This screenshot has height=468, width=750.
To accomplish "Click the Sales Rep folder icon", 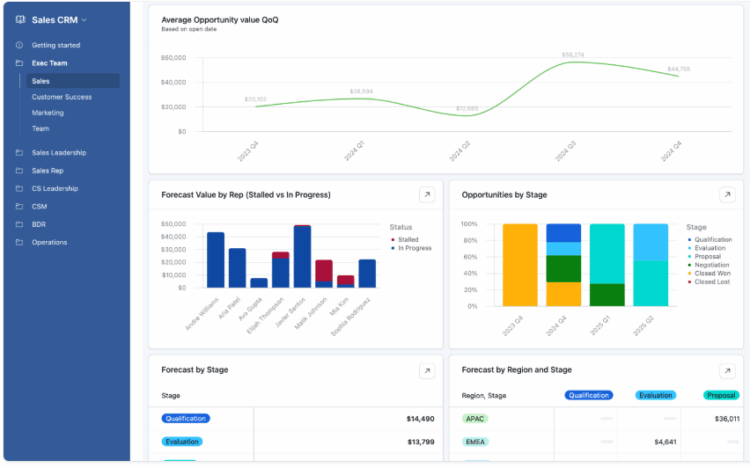I will [19, 171].
